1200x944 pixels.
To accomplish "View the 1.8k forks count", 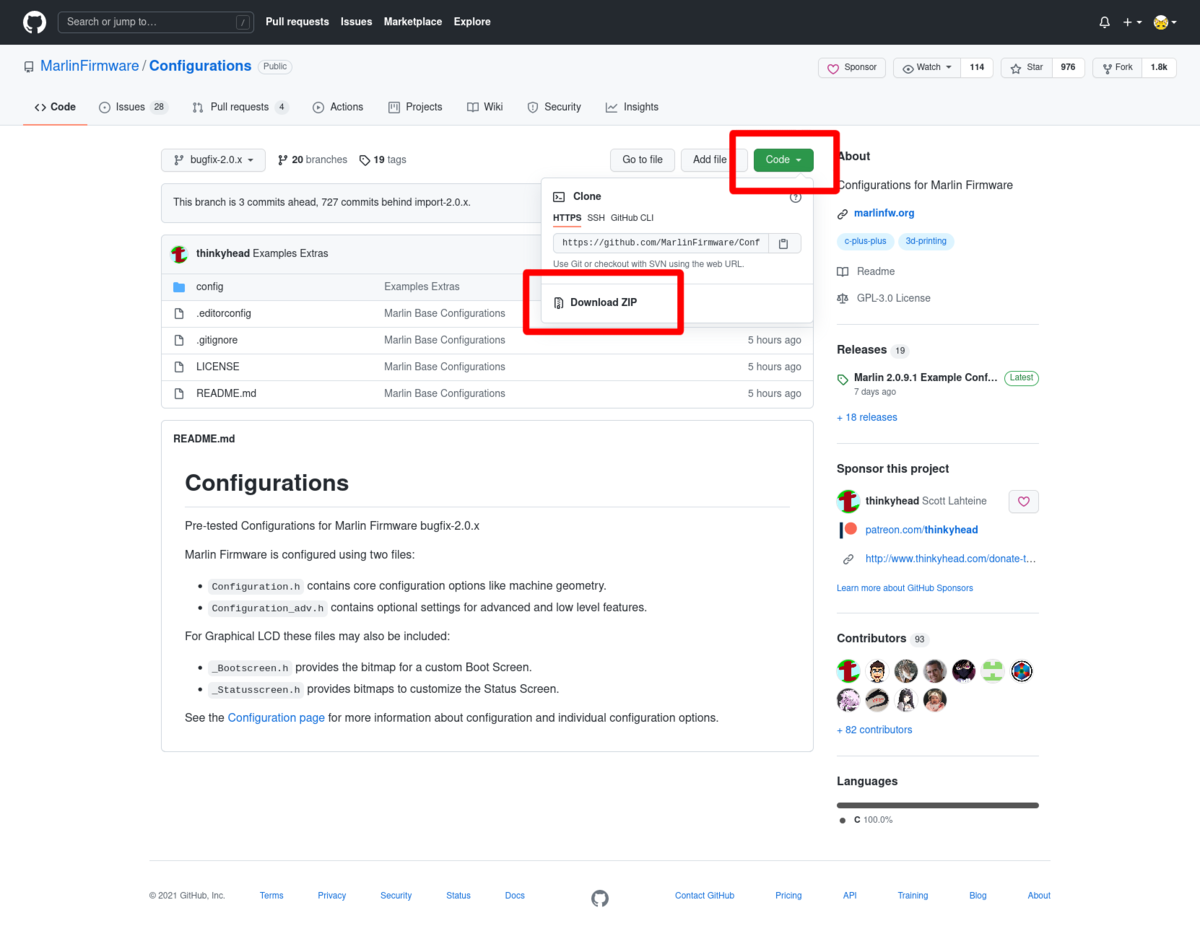I will (x=1159, y=68).
